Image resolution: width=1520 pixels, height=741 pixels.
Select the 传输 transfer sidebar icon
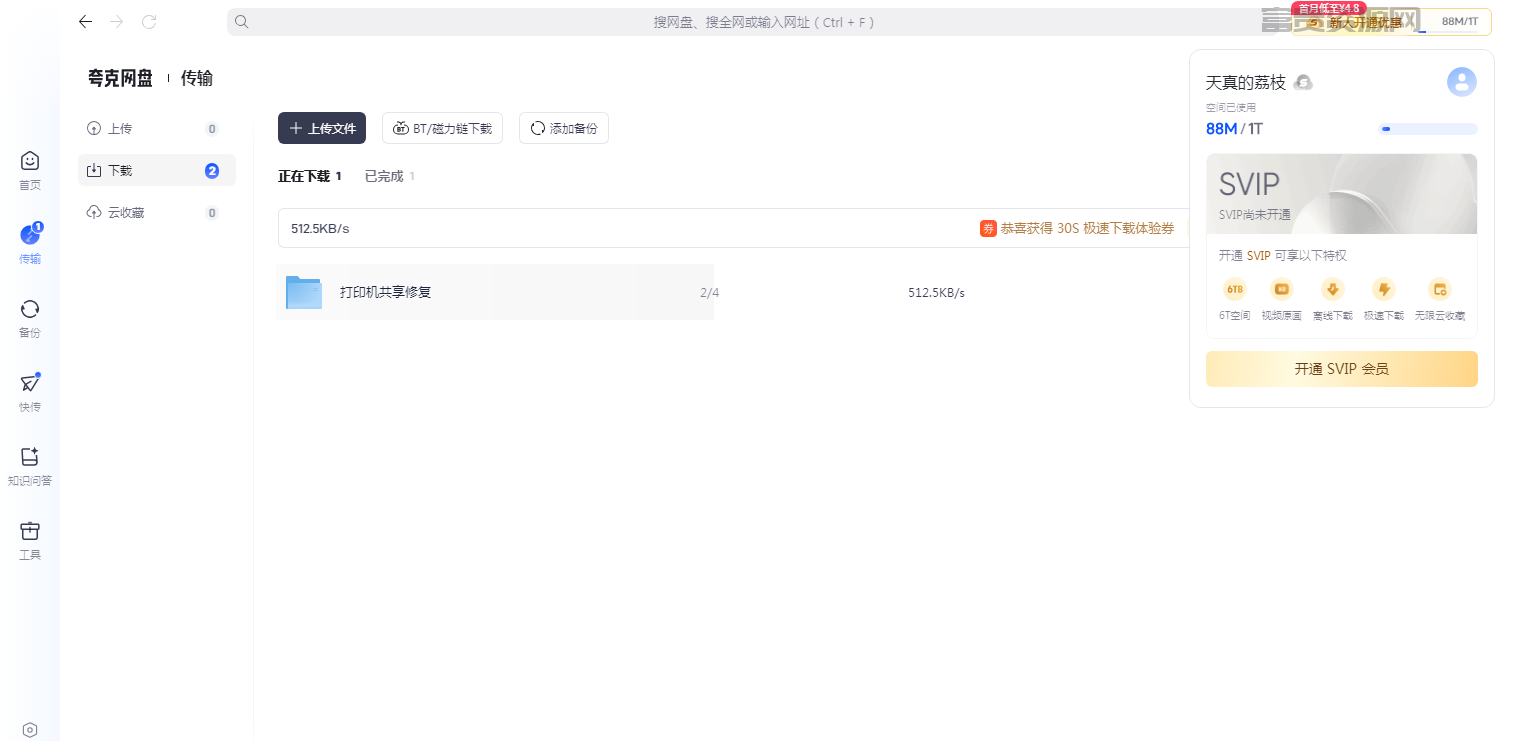[30, 244]
